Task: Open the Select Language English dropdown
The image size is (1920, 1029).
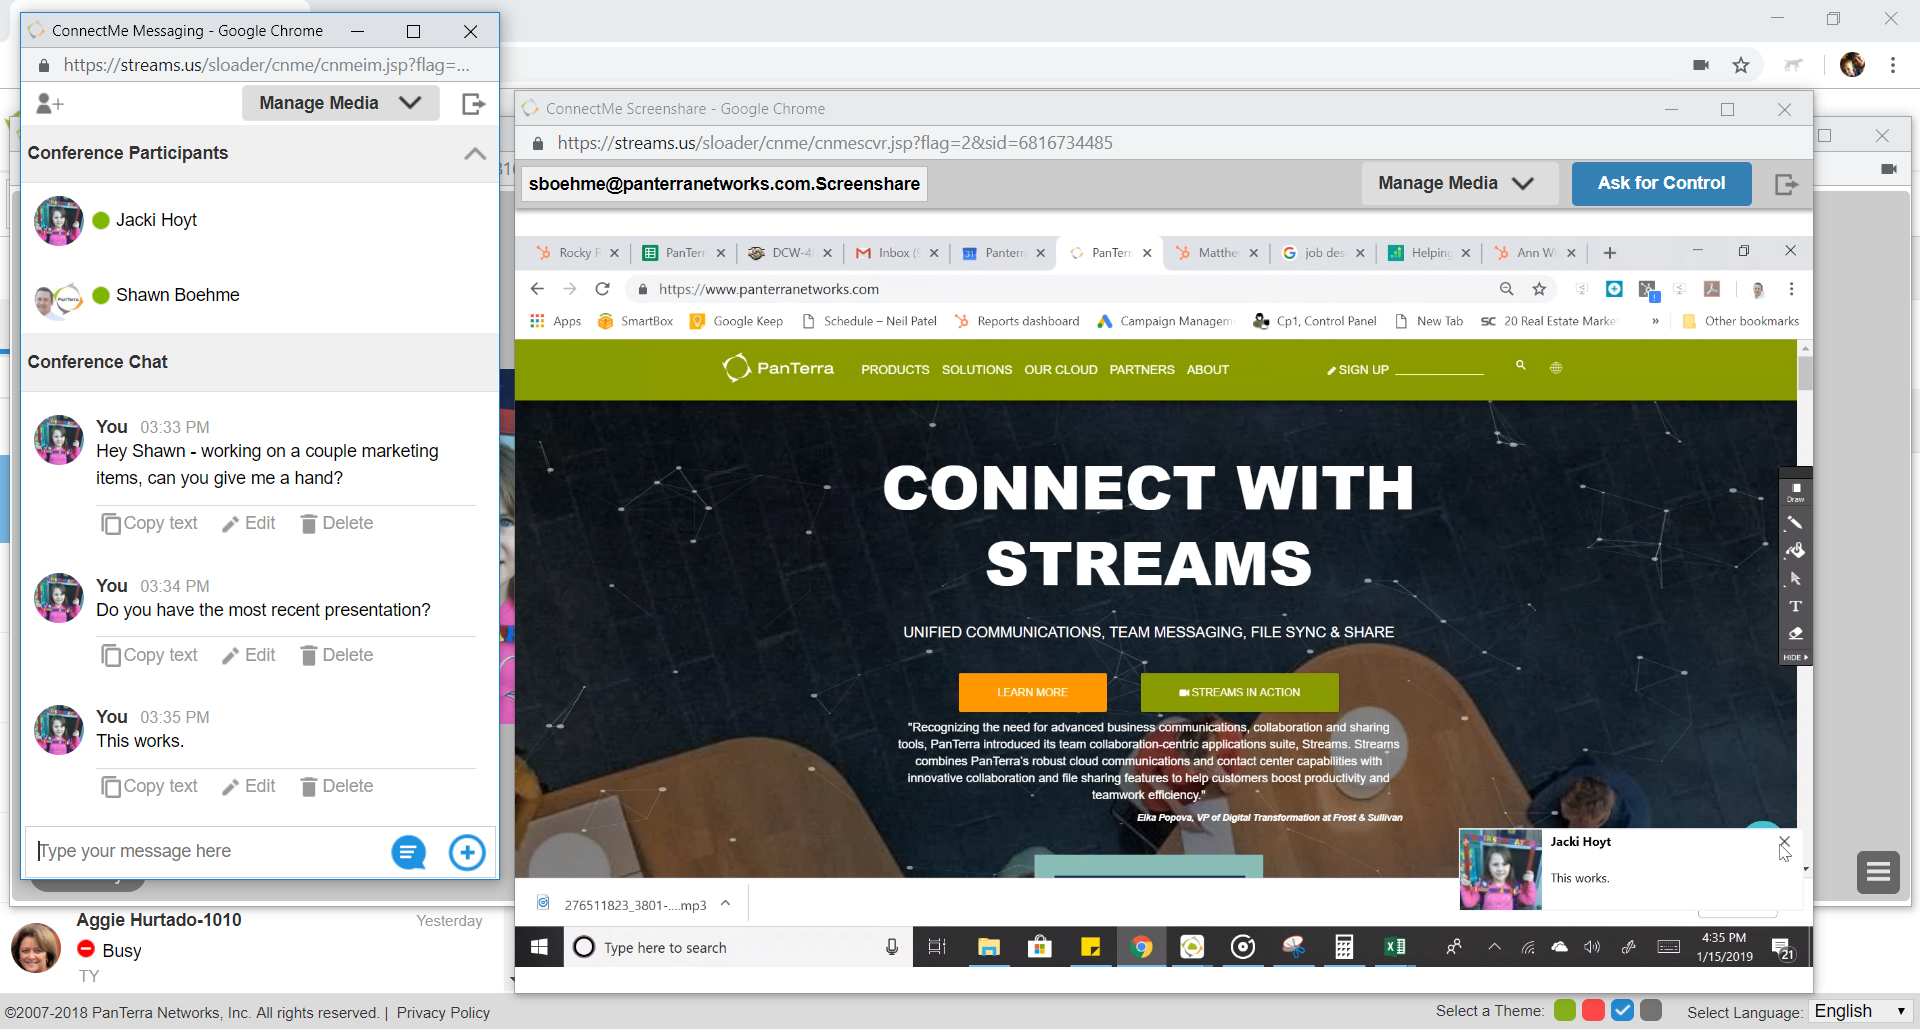Action: pyautogui.click(x=1860, y=1011)
